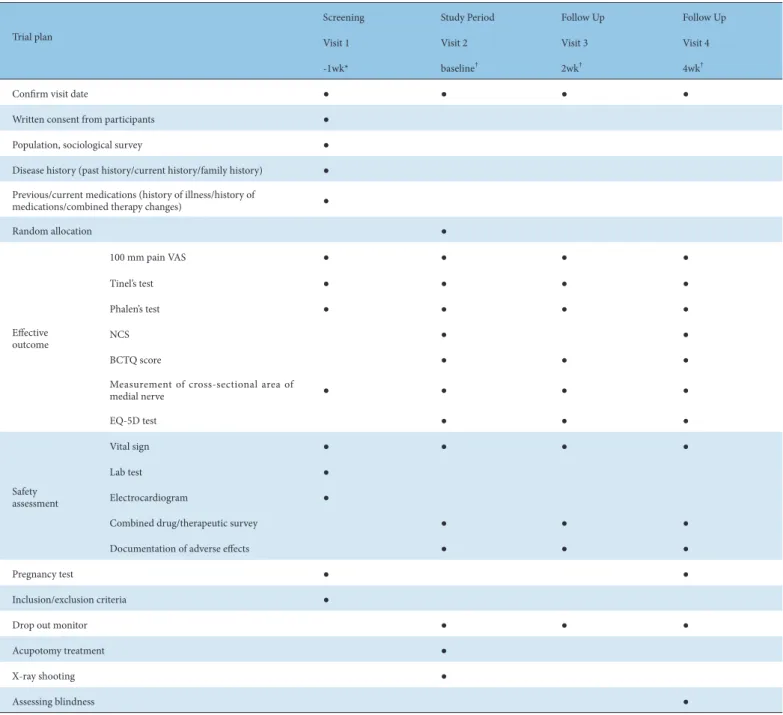Click the NCS dot under Visit 4
Screen dimensions: 783x715
tap(686, 335)
